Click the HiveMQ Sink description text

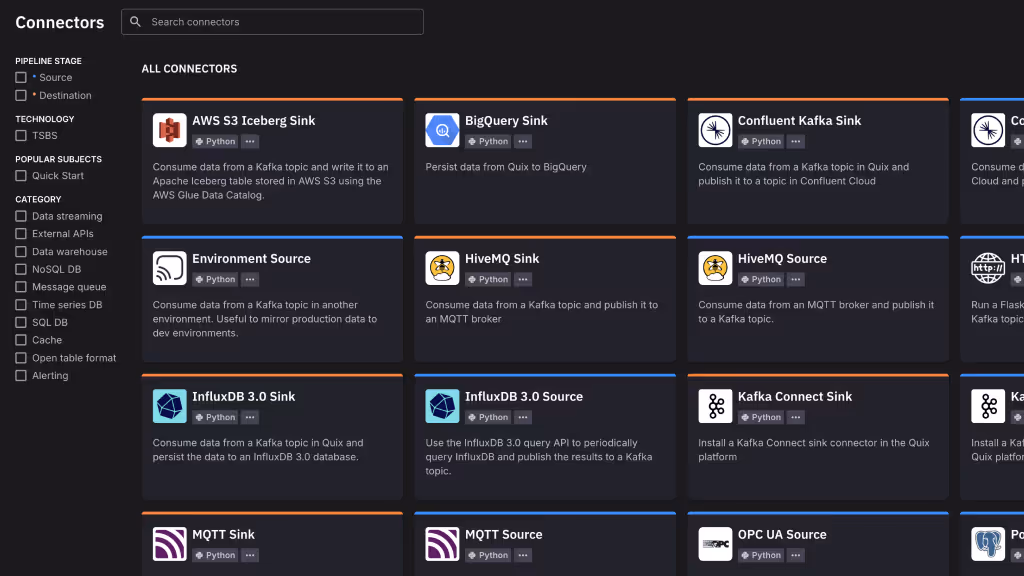coord(541,312)
